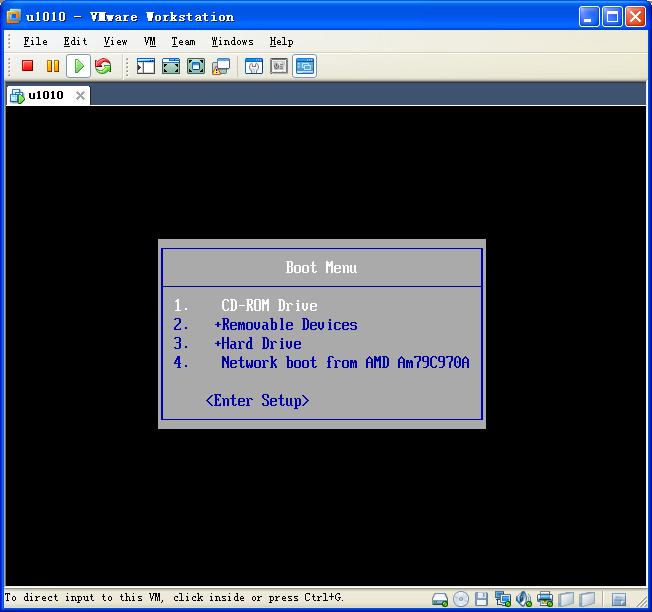The width and height of the screenshot is (652, 612).
Task: Click the network adapter status icon
Action: point(503,599)
